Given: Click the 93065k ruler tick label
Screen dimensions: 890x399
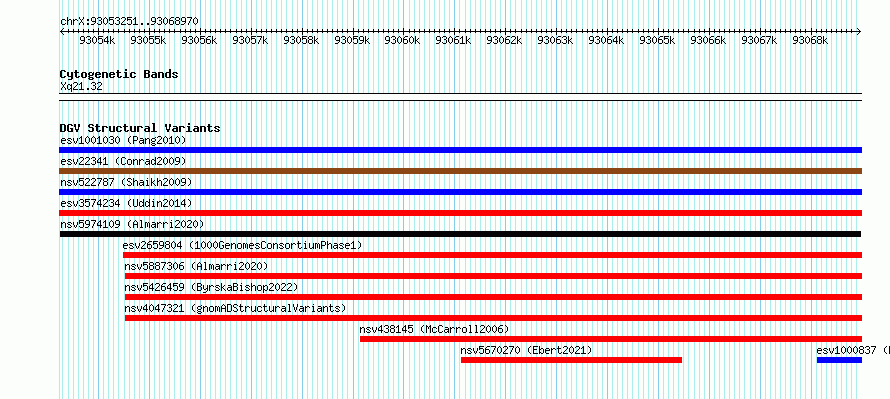Looking at the screenshot, I should click(657, 40).
